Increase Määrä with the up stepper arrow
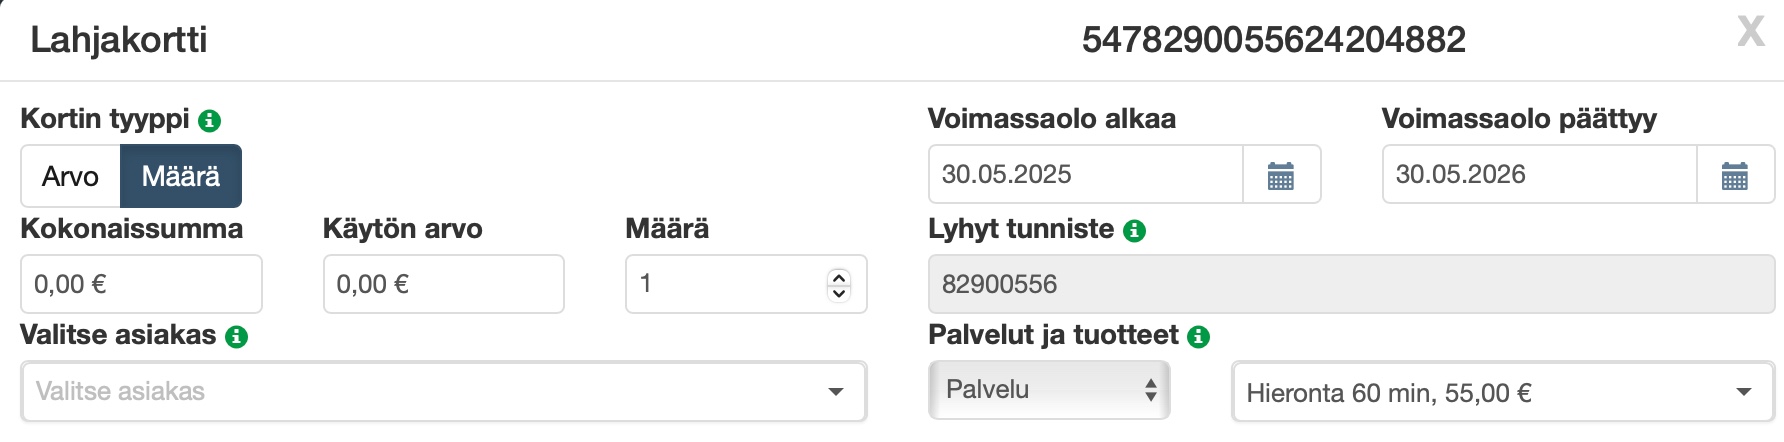 coord(840,277)
